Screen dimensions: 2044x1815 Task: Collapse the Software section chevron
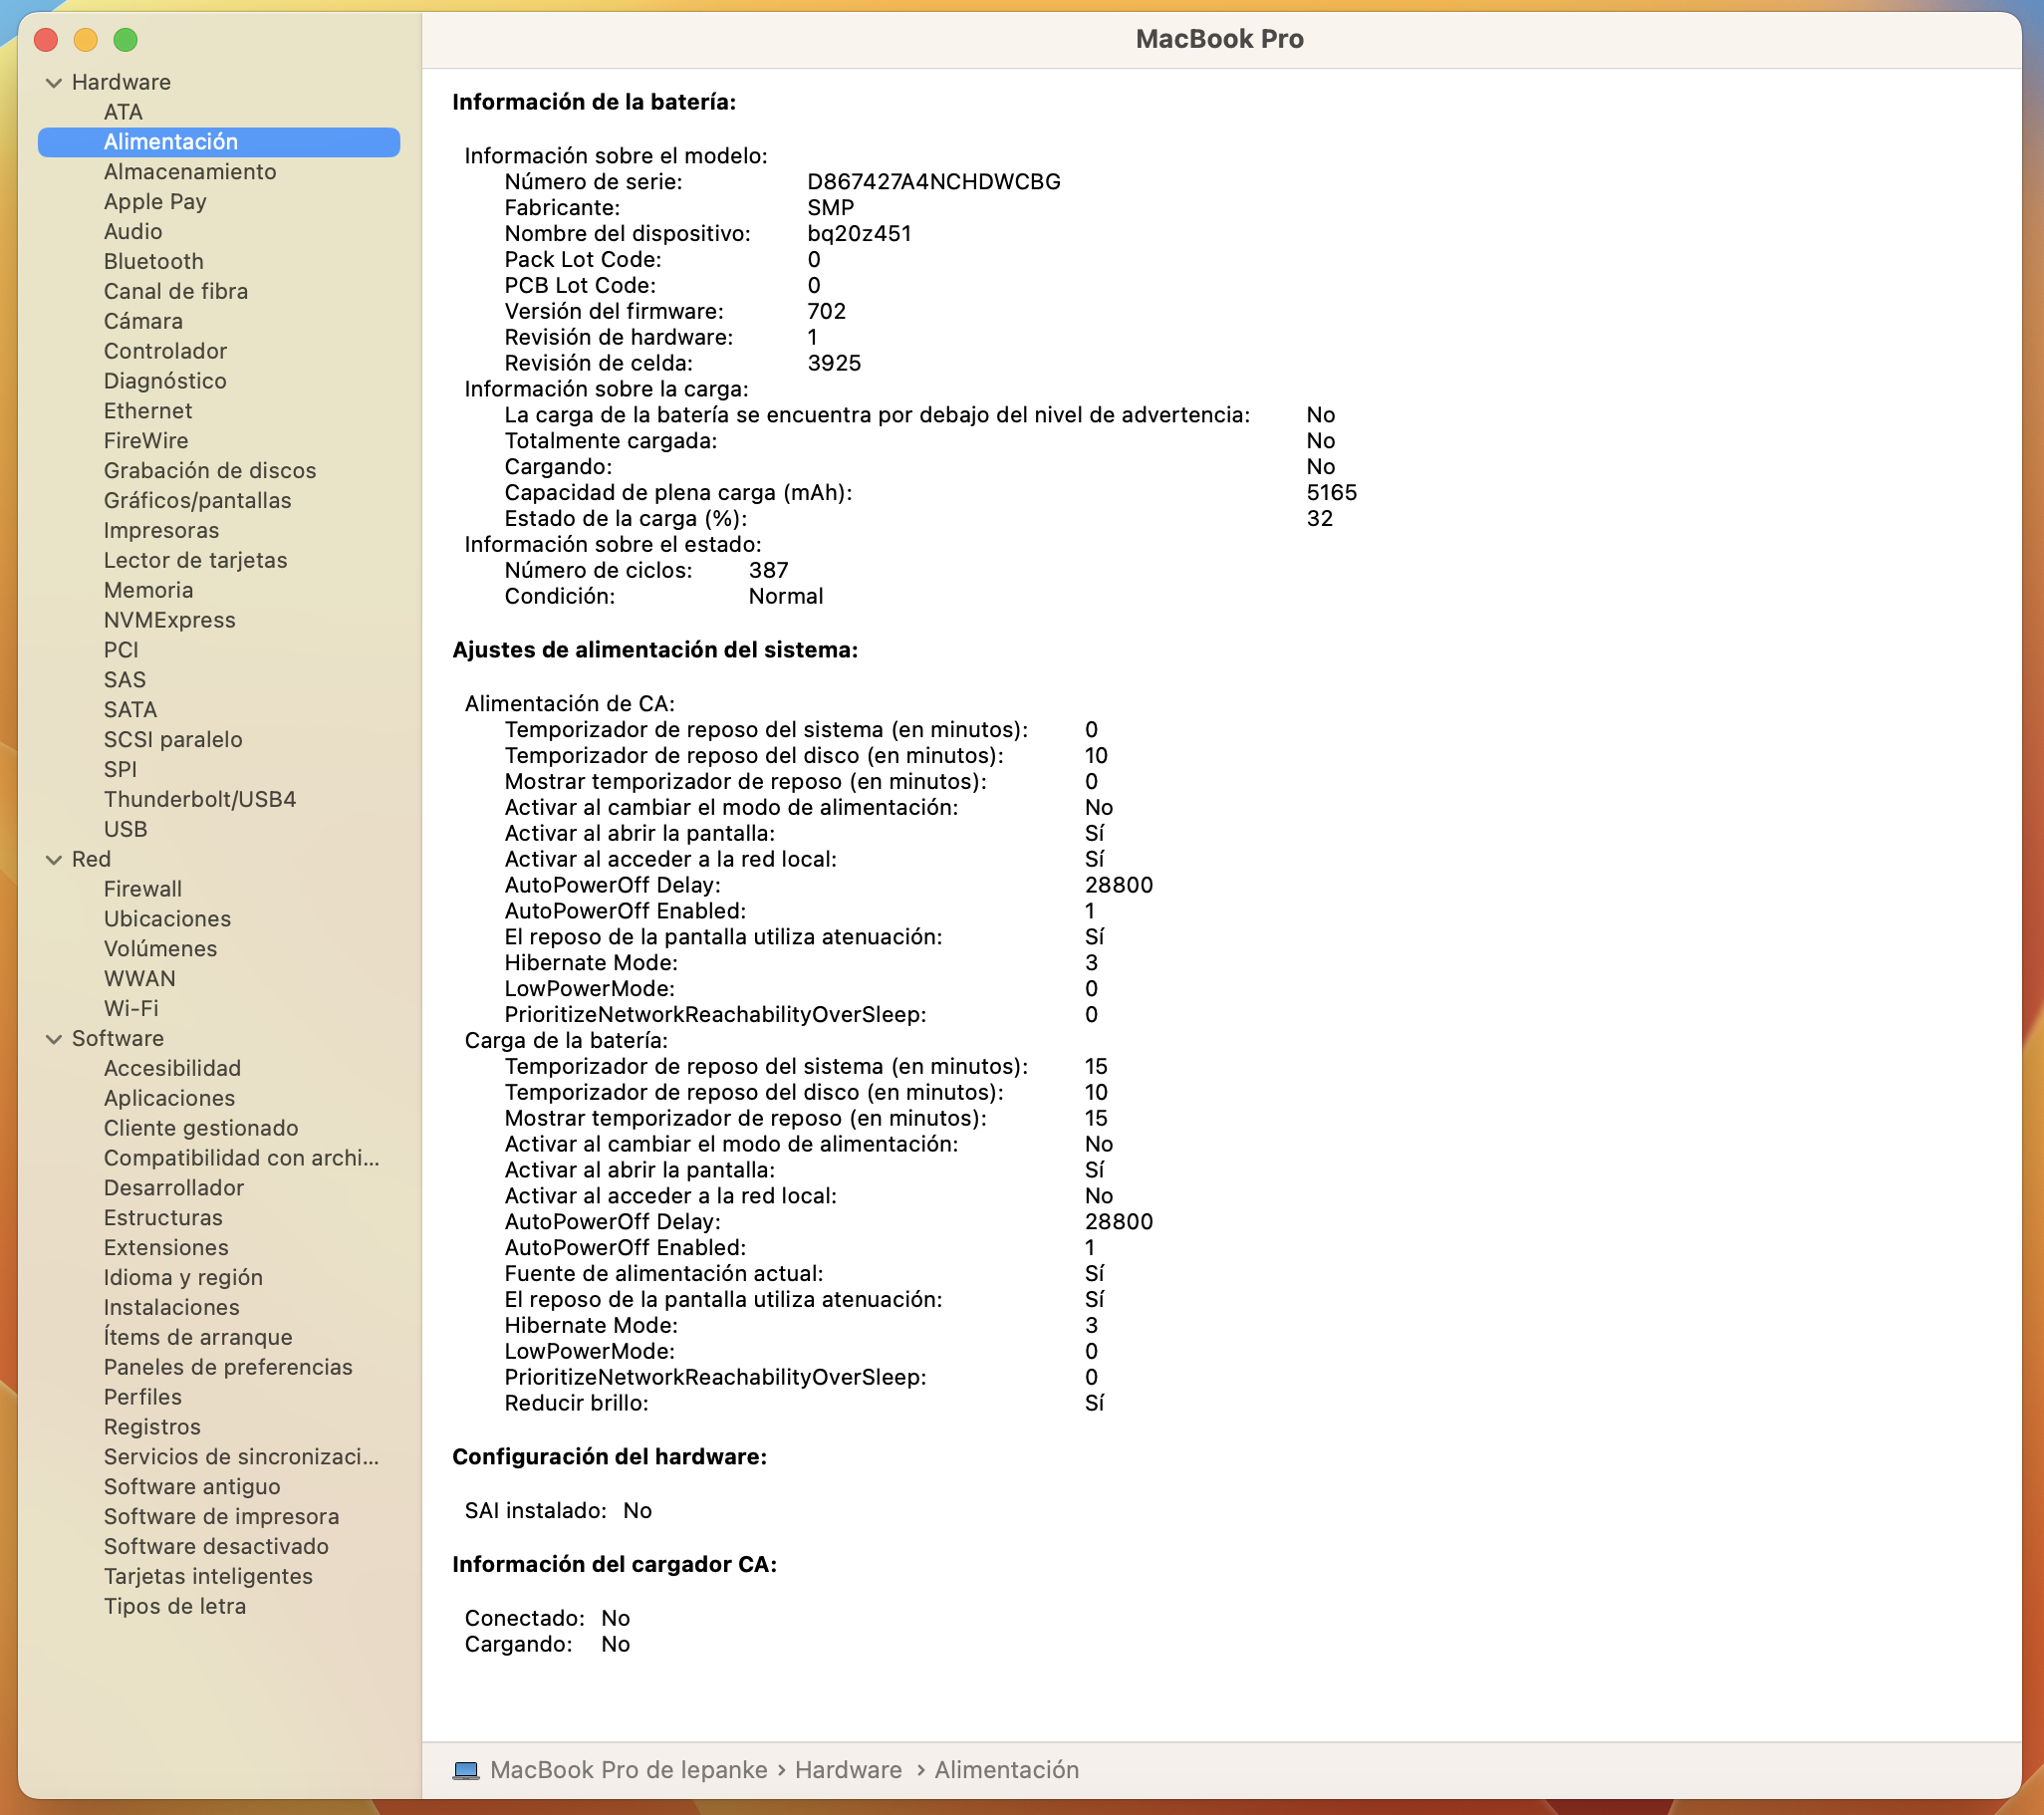[54, 1039]
